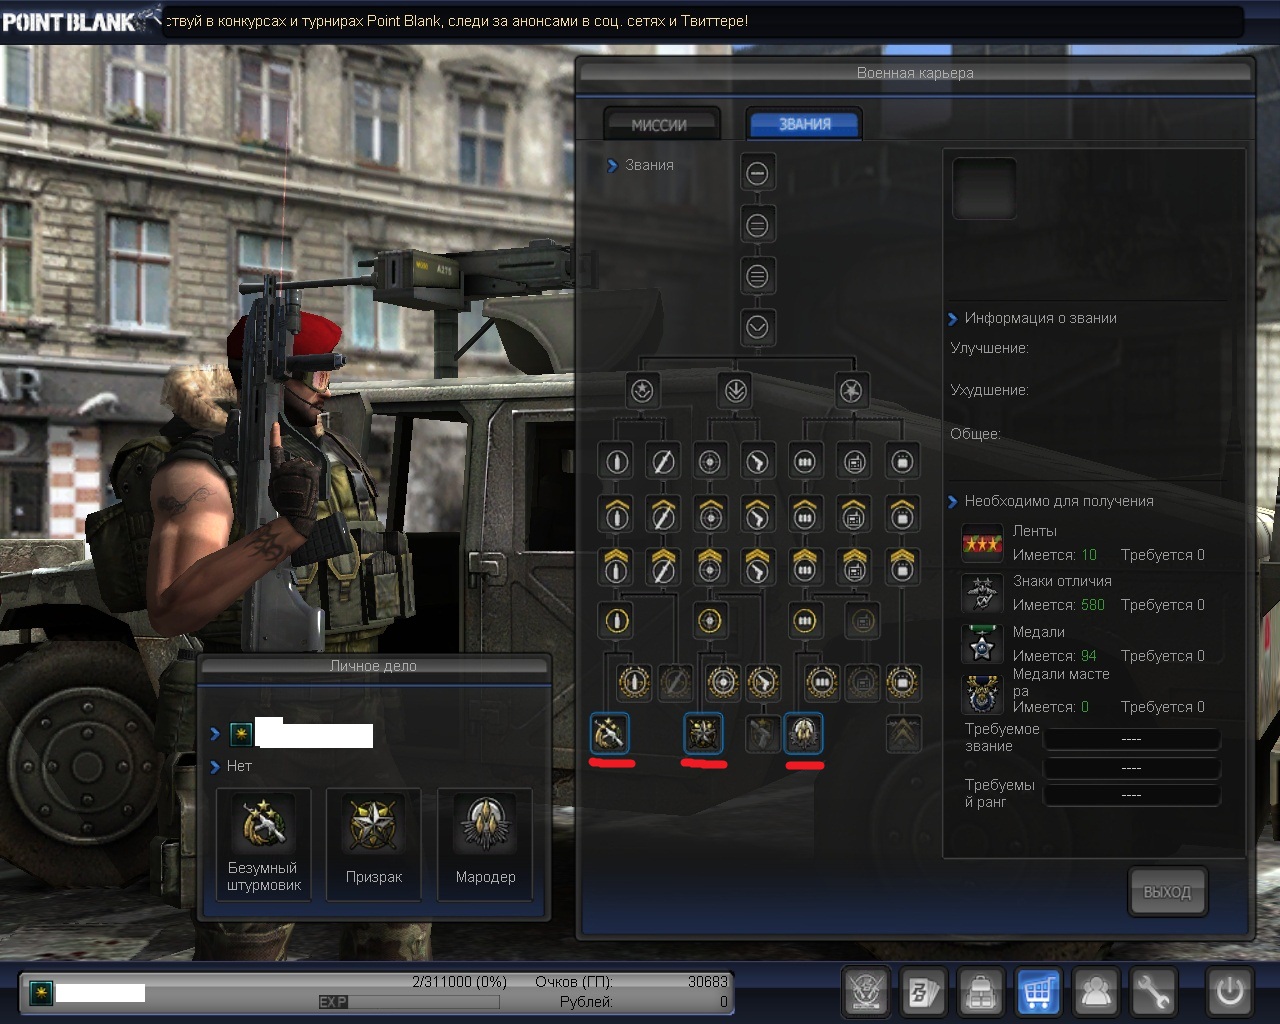Select the plain pistol rank icon without chevrons
The width and height of the screenshot is (1280, 1024).
click(x=757, y=462)
